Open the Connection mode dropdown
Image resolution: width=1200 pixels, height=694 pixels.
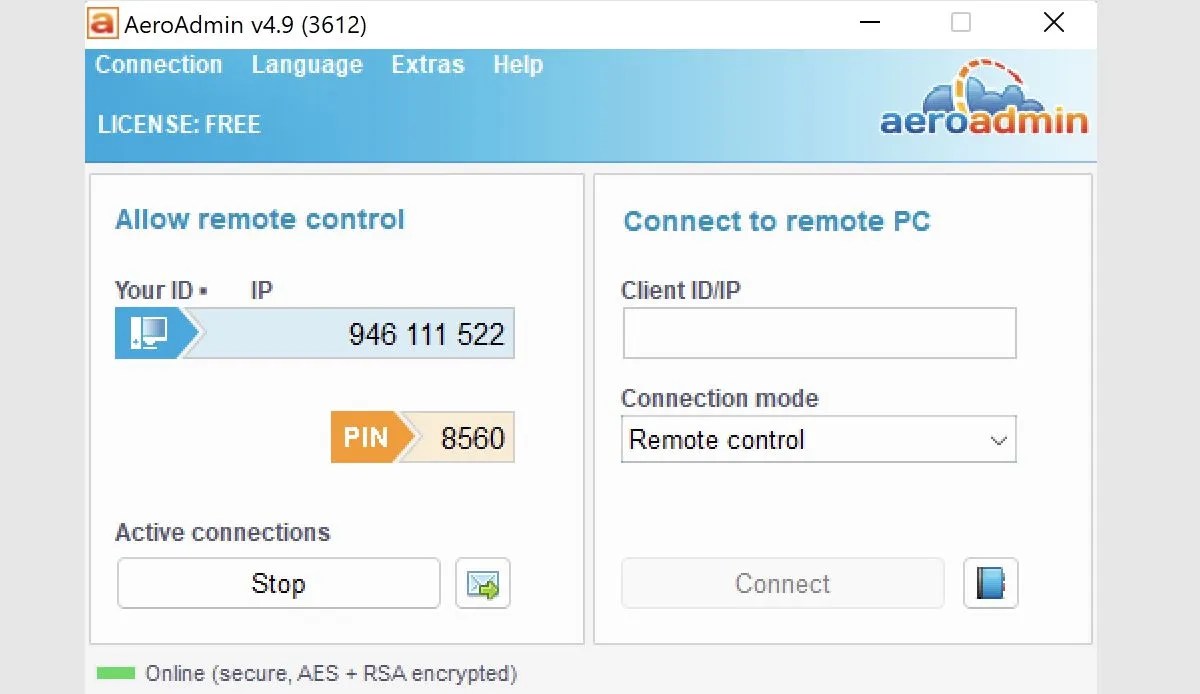(x=819, y=439)
